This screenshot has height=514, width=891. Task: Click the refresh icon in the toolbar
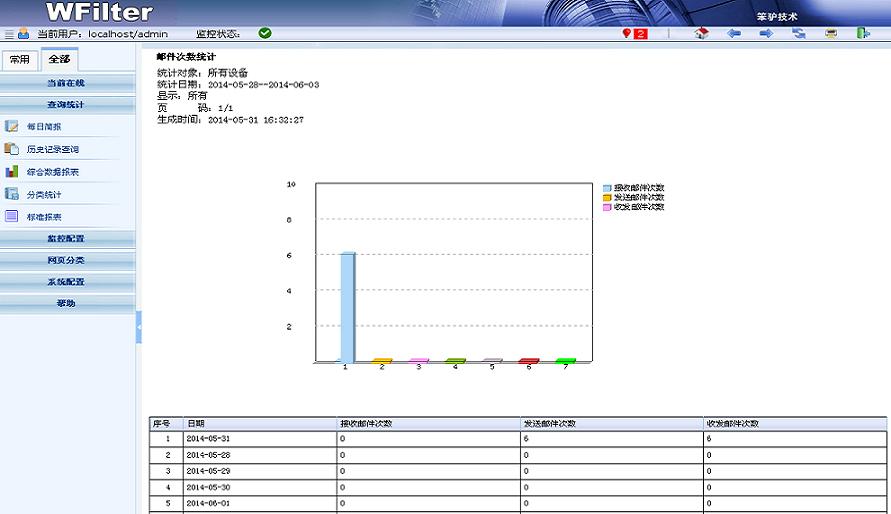pos(799,33)
